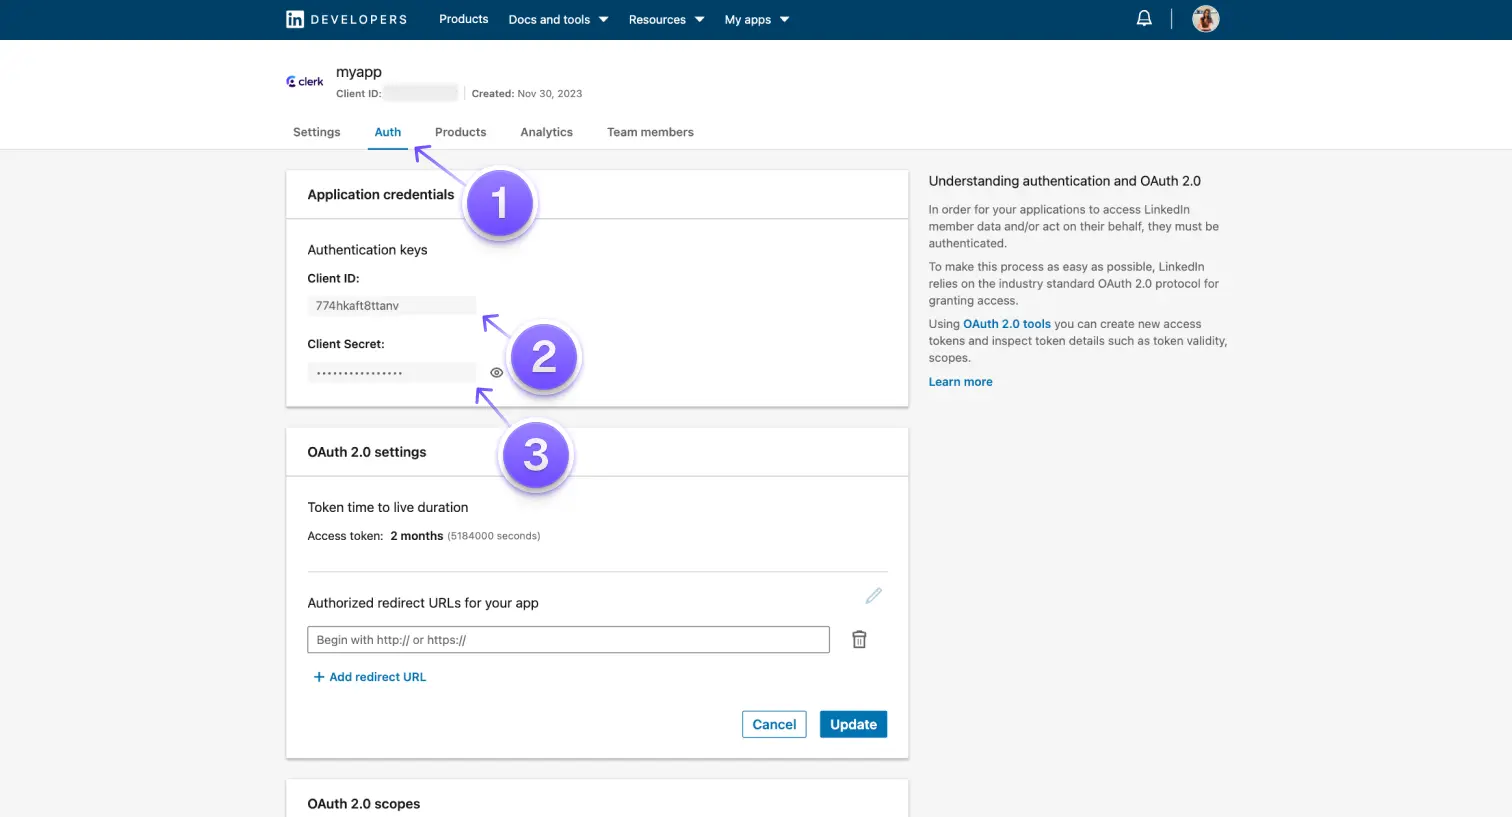1512x817 pixels.
Task: Click the redirect URL input field
Action: tap(568, 639)
